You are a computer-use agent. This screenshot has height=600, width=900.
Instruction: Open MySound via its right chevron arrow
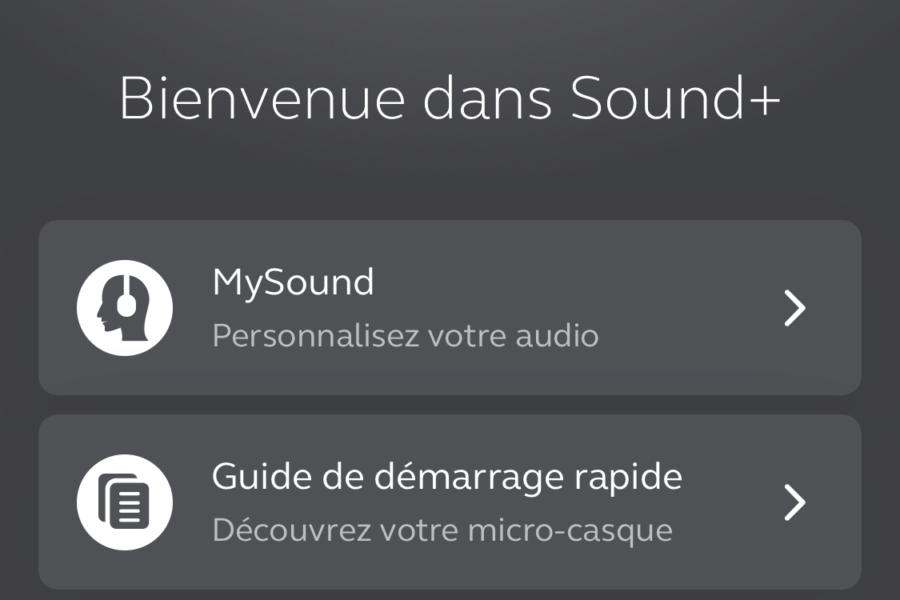click(x=795, y=308)
